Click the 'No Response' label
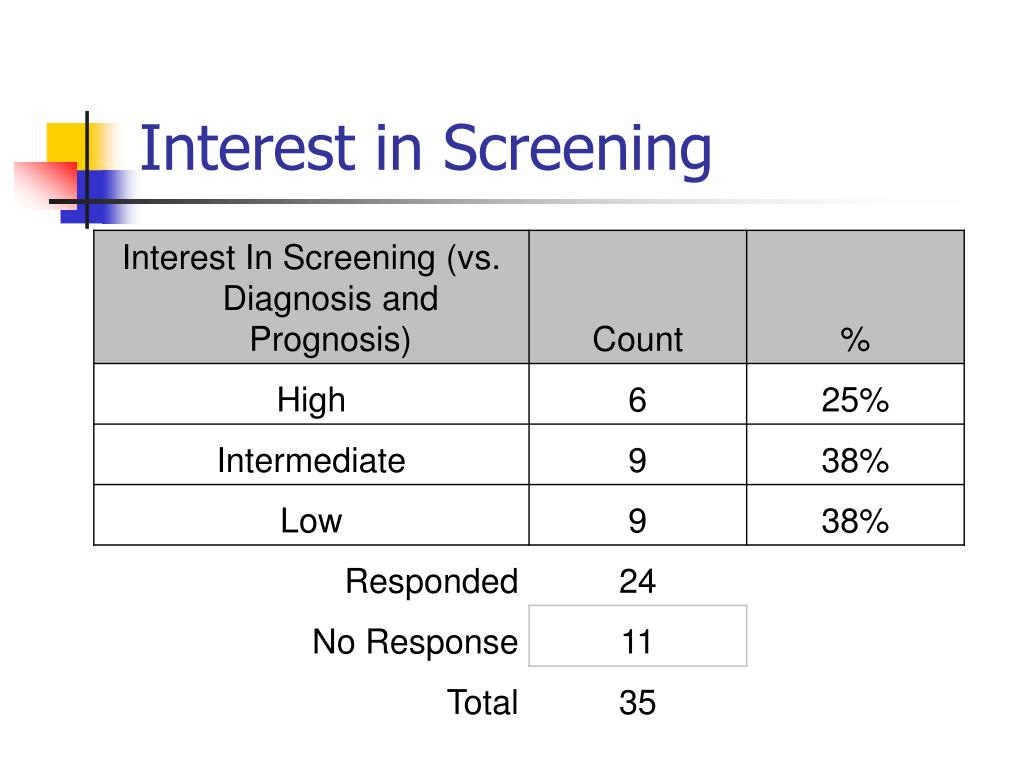Image resolution: width=1024 pixels, height=768 pixels. coord(415,642)
